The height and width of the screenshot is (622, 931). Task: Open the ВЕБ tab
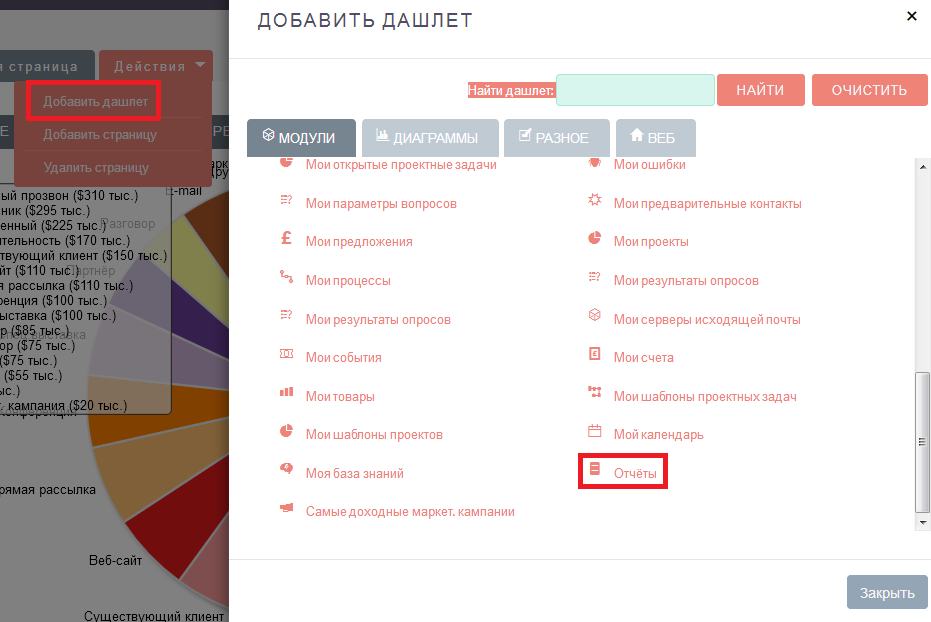(656, 138)
